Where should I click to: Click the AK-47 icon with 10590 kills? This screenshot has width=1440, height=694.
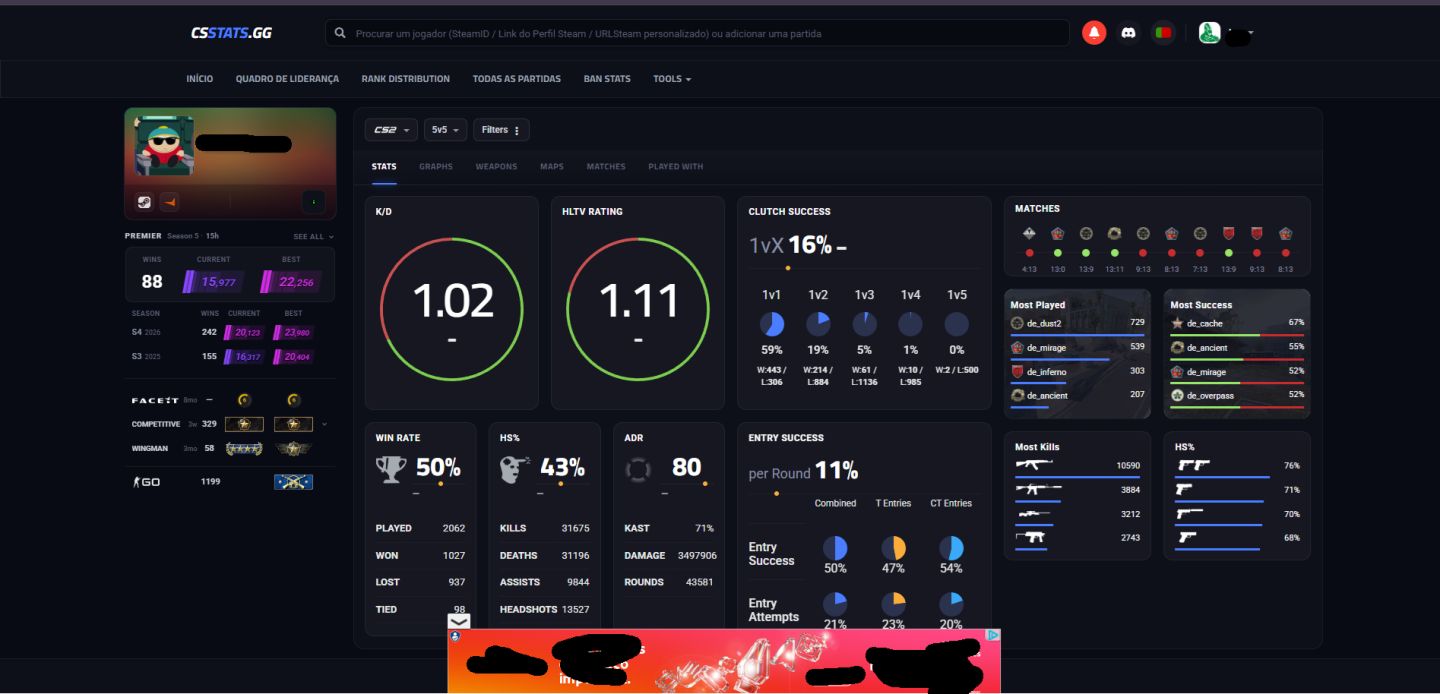tap(1034, 465)
